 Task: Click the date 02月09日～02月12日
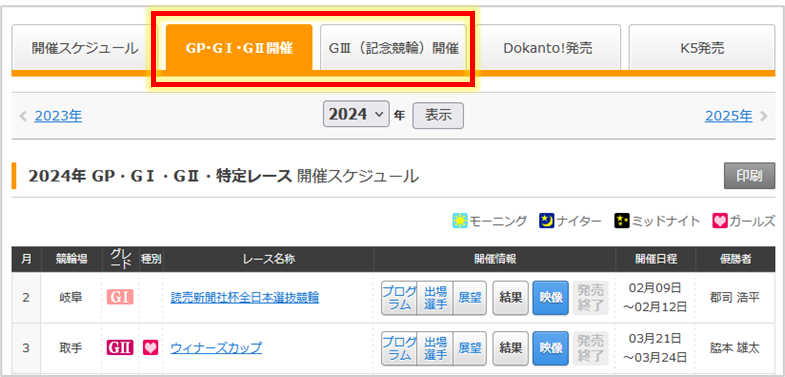click(x=655, y=297)
